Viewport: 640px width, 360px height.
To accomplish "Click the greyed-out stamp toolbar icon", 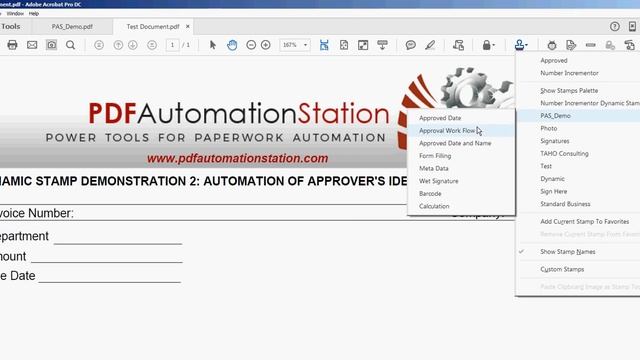I will pyautogui.click(x=610, y=45).
